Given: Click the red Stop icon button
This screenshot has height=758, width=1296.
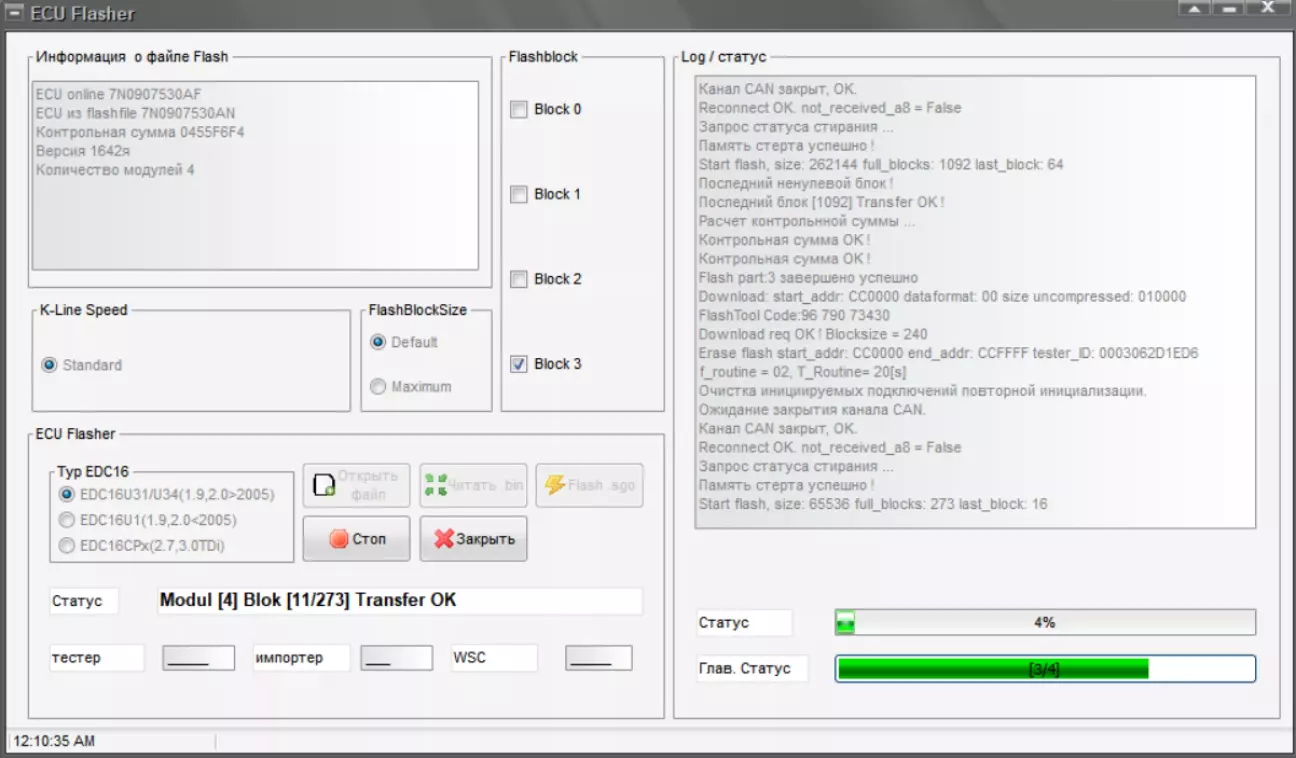Looking at the screenshot, I should click(339, 539).
